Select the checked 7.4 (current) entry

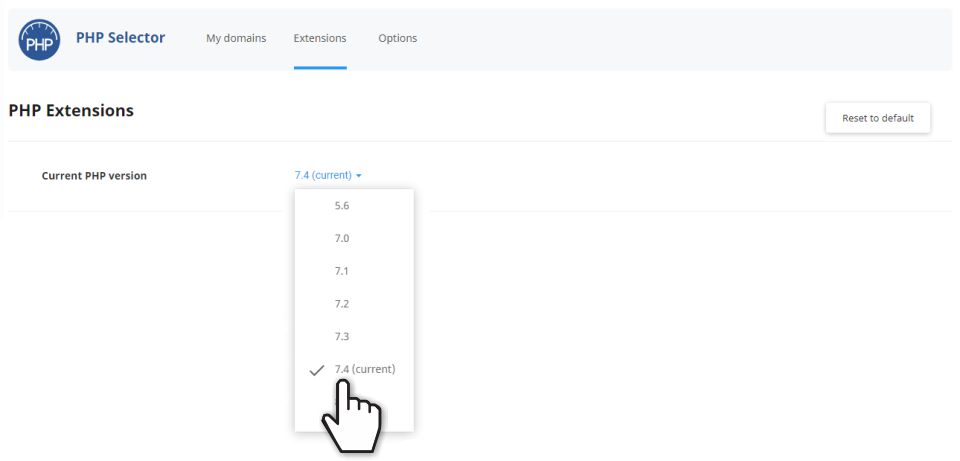354,369
